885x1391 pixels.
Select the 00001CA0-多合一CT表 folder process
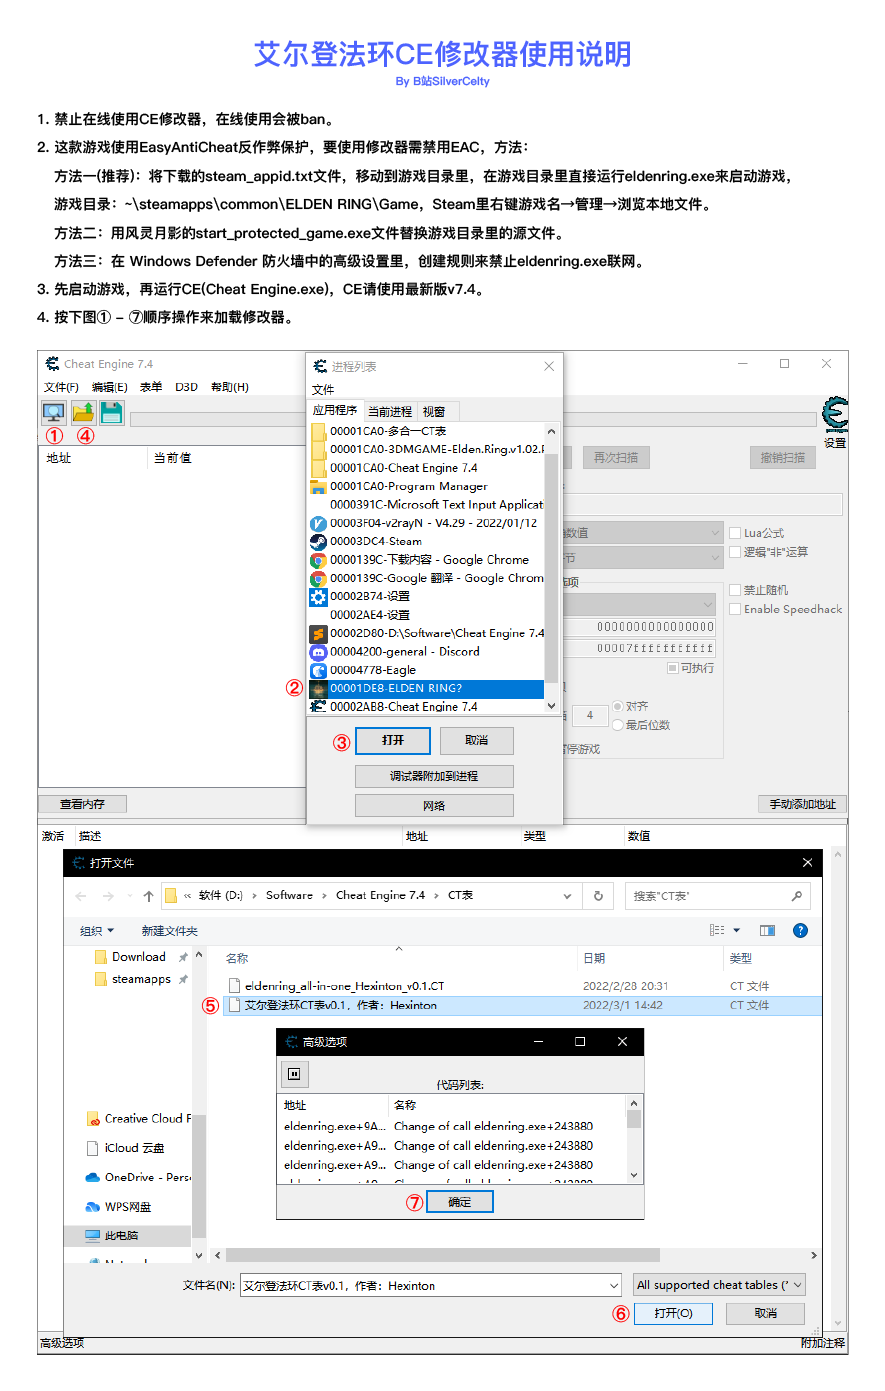click(x=427, y=431)
